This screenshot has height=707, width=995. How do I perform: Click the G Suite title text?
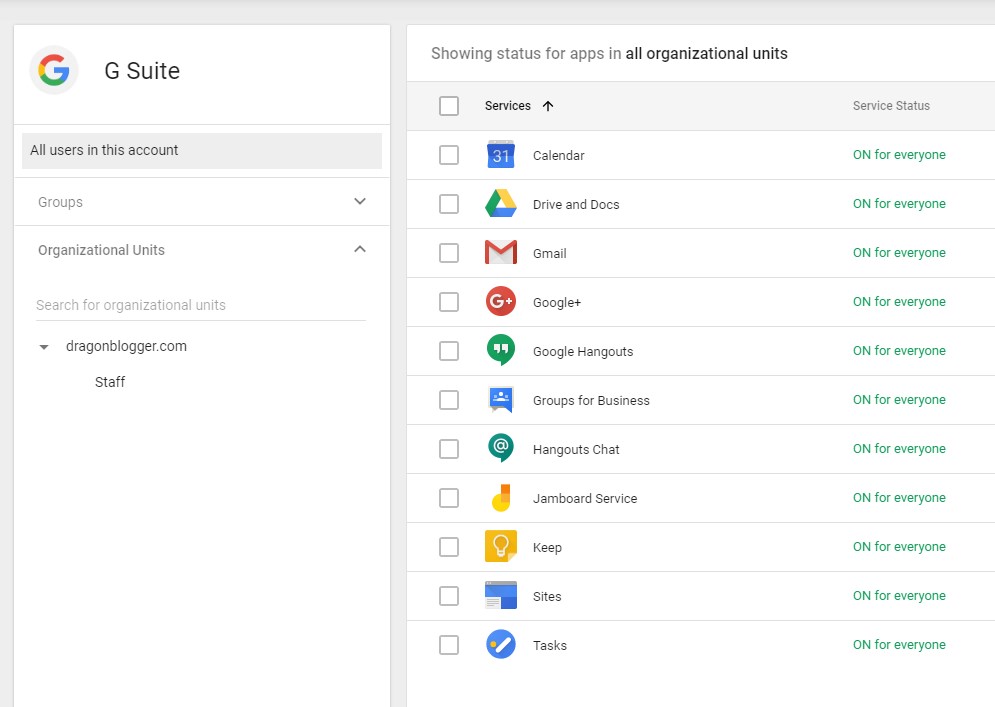(x=142, y=70)
